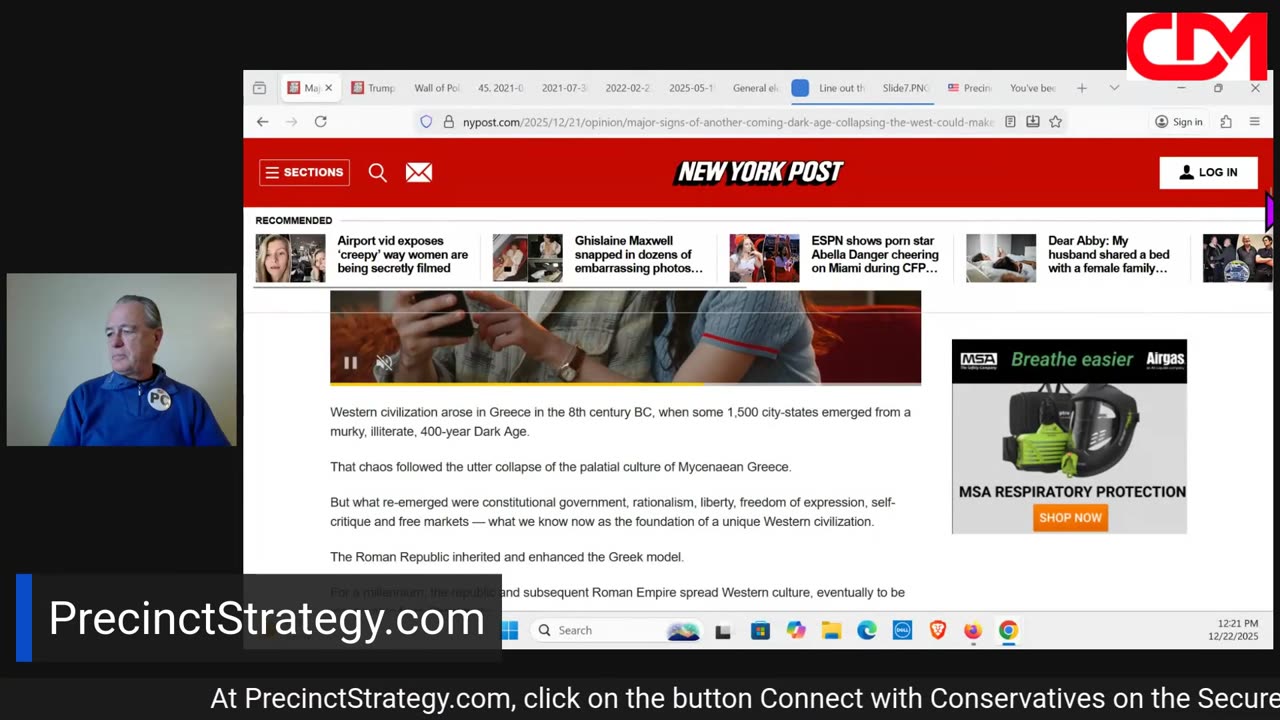Close the active 'Maj' tab
The image size is (1280, 720).
328,88
